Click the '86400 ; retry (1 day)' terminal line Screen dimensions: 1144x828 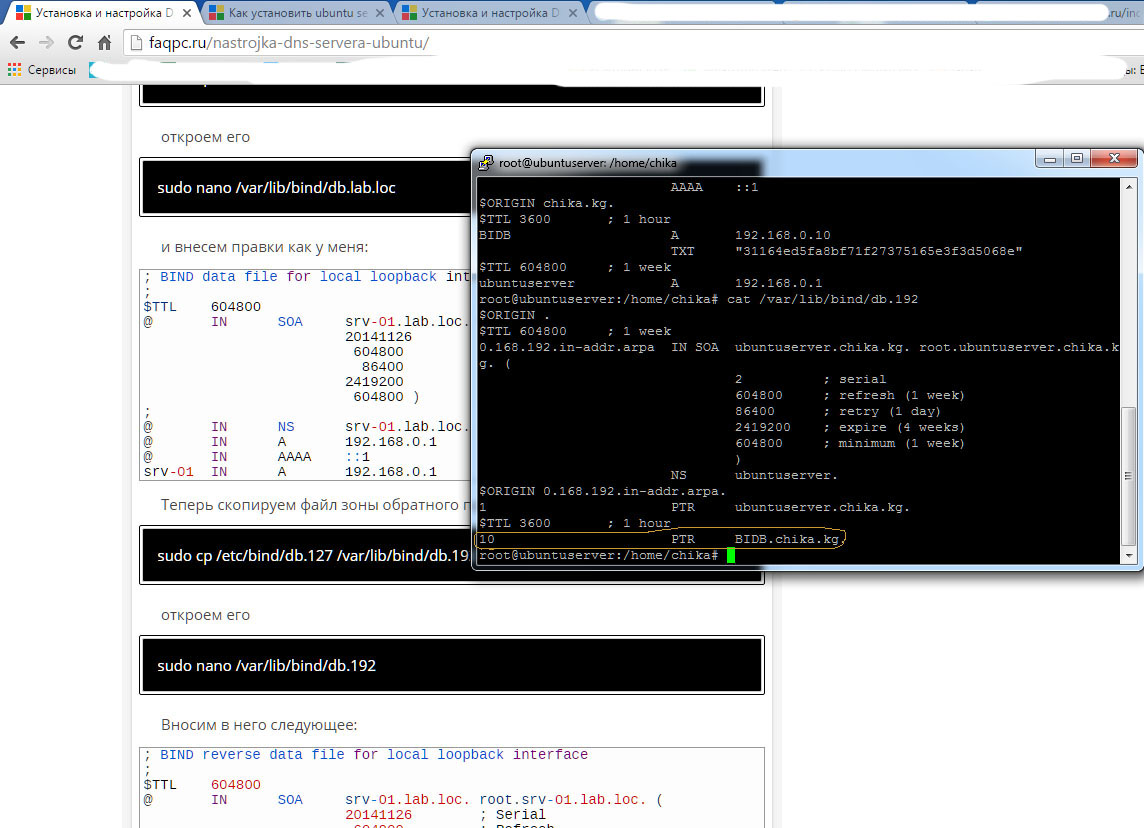[x=838, y=411]
